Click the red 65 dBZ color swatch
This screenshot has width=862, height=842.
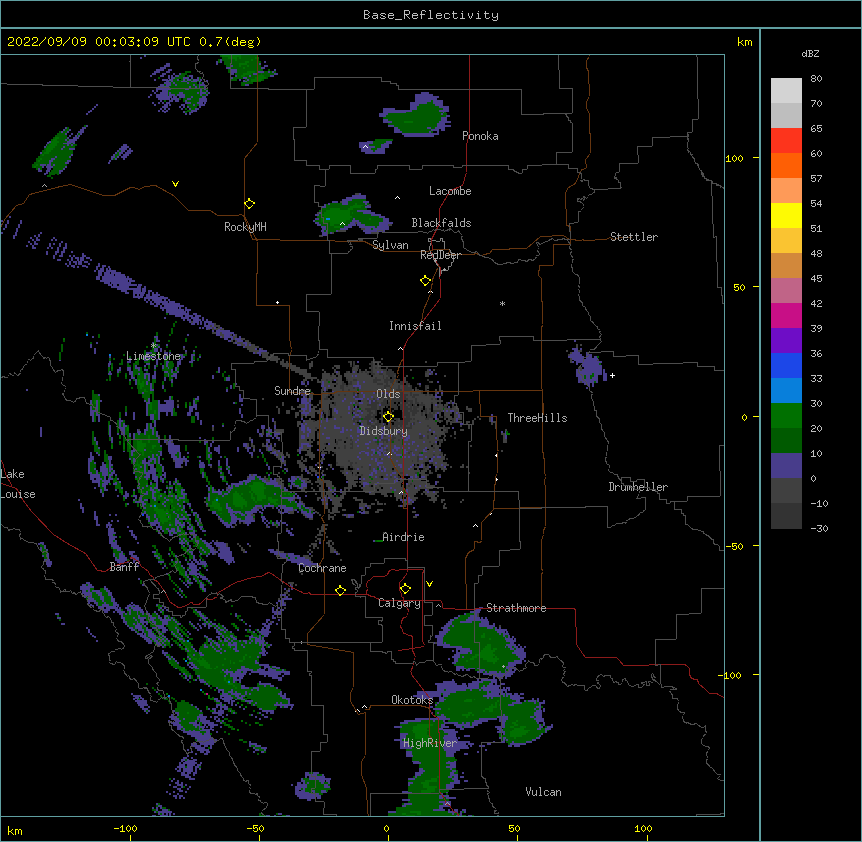tap(786, 141)
